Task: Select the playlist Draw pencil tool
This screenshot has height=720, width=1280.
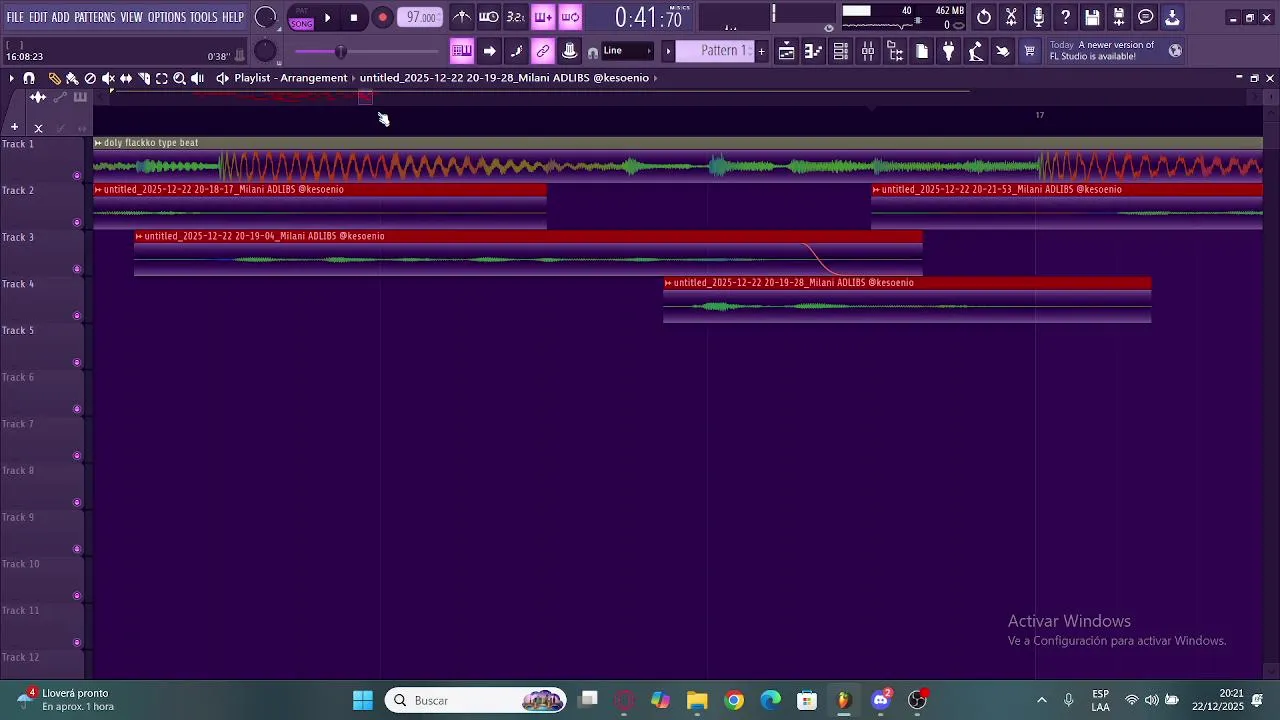Action: pos(54,78)
